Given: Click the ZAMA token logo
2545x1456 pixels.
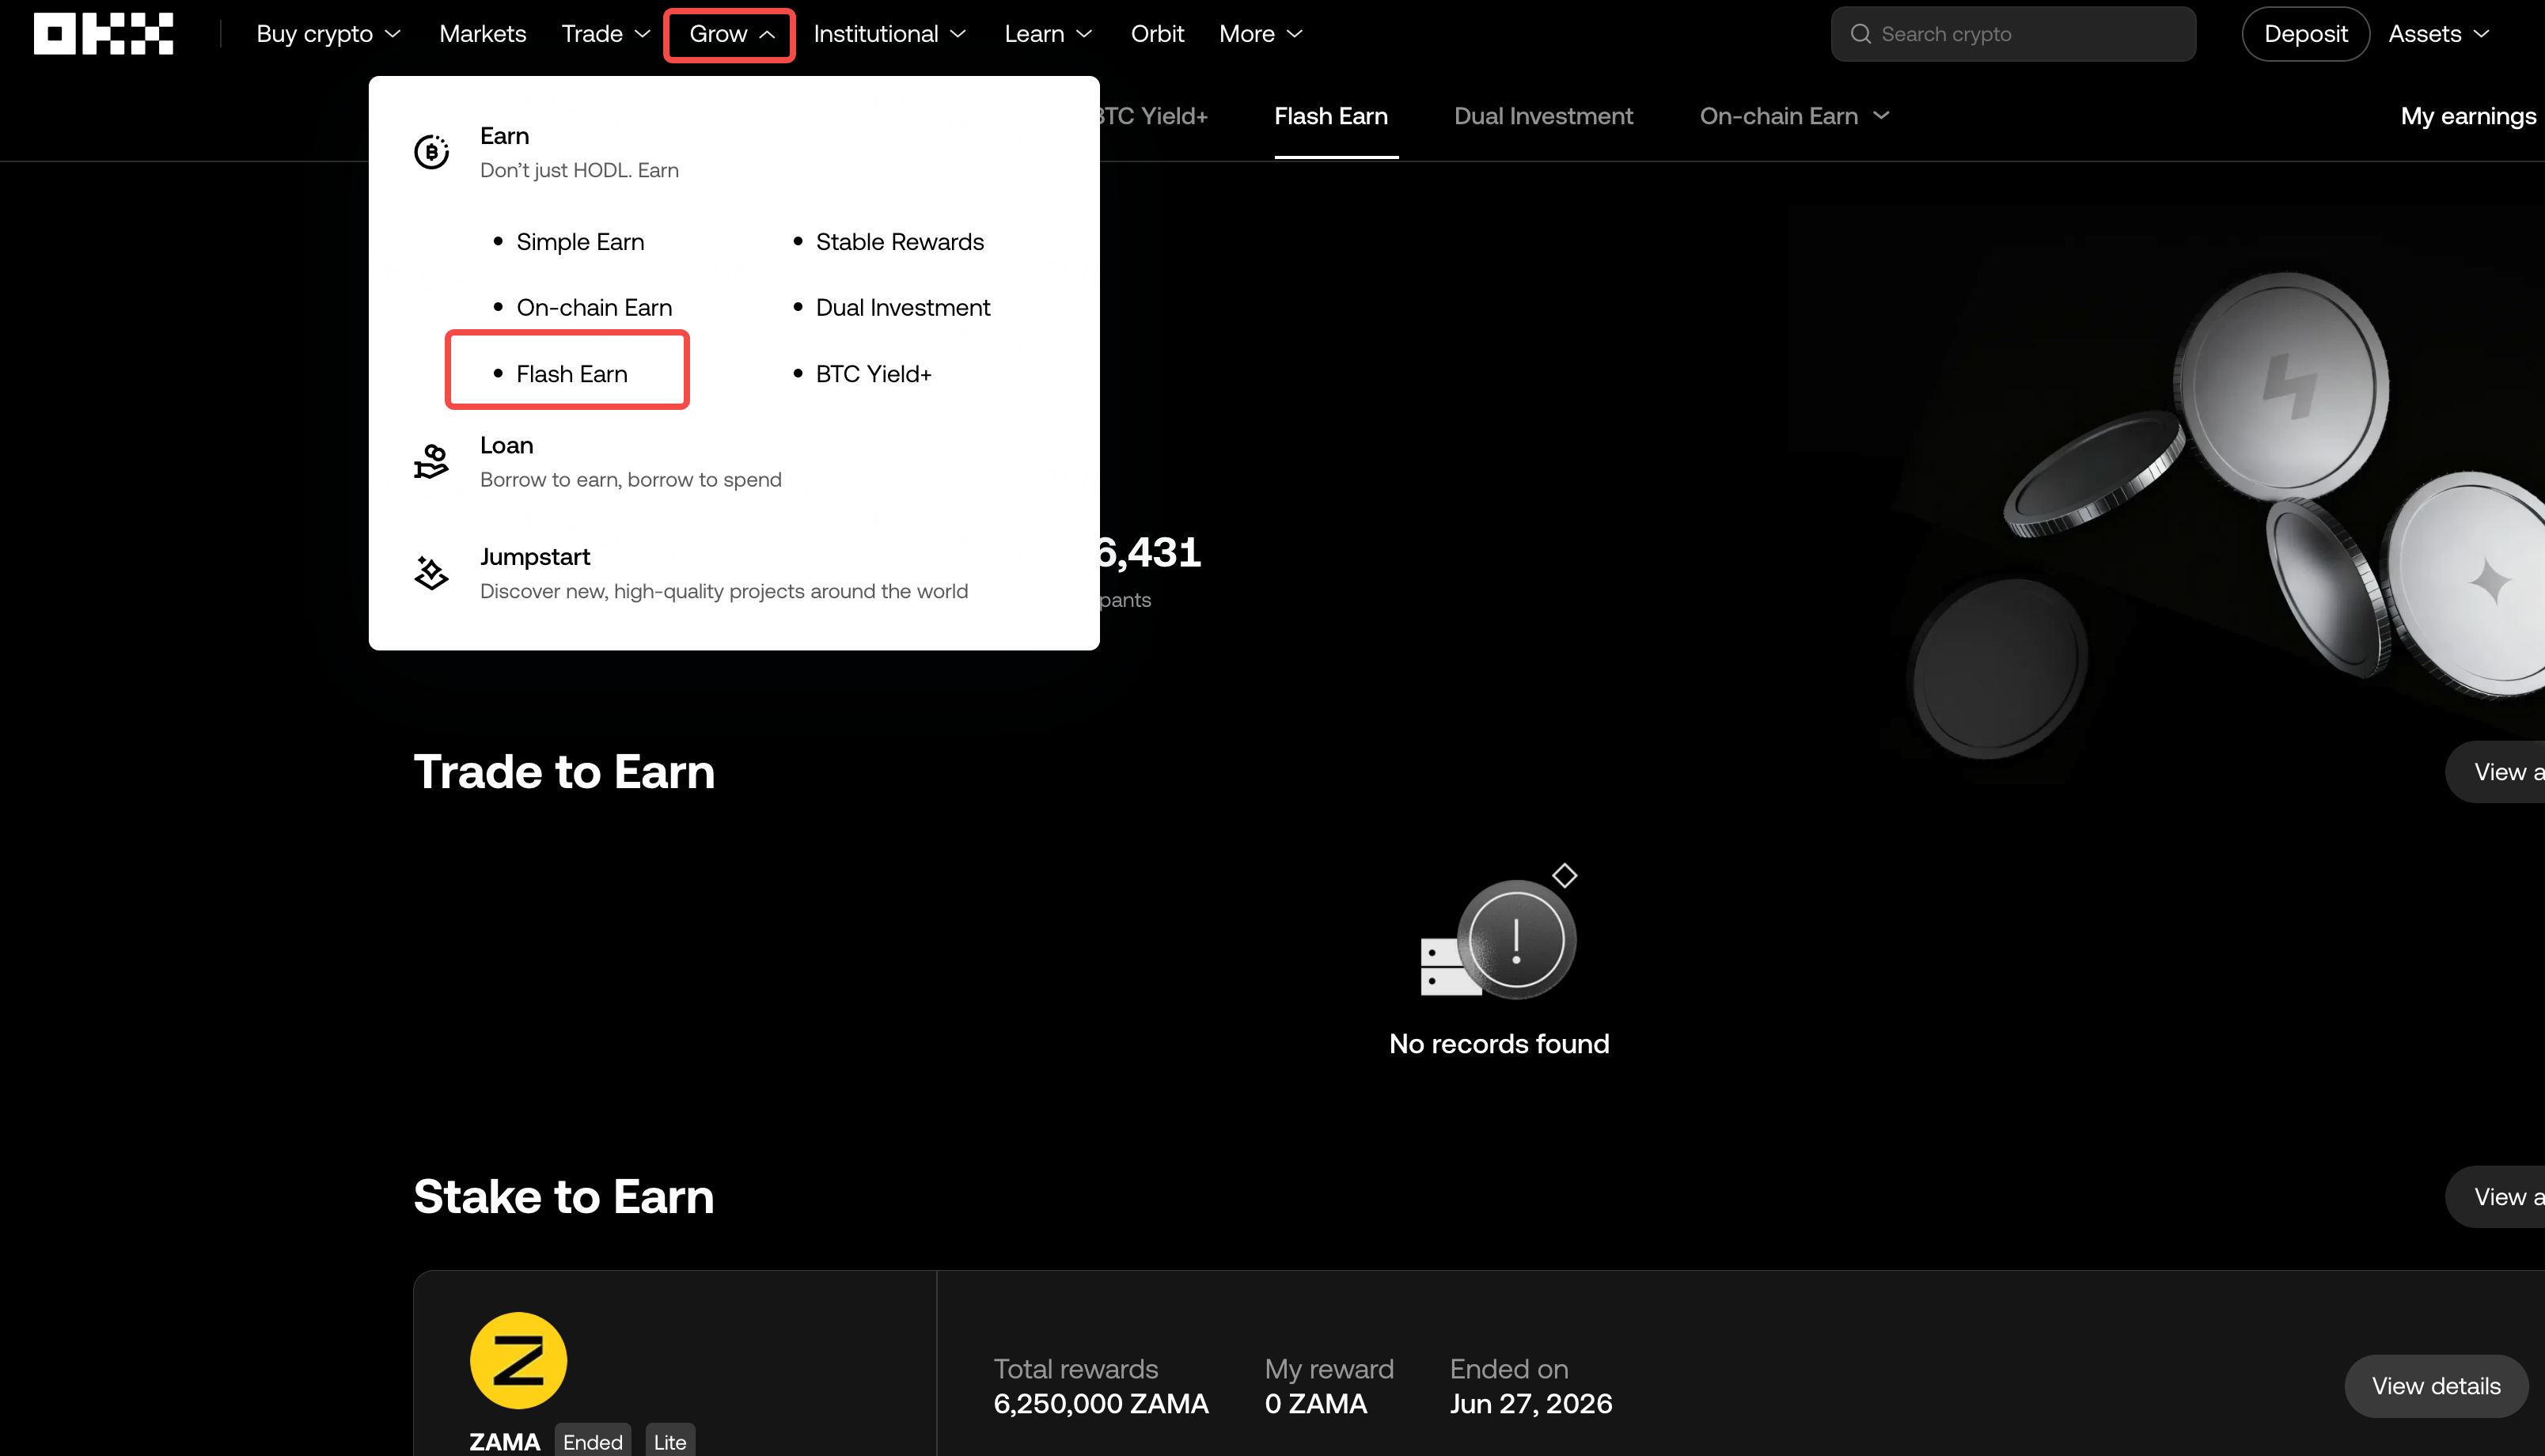Looking at the screenshot, I should coord(518,1360).
